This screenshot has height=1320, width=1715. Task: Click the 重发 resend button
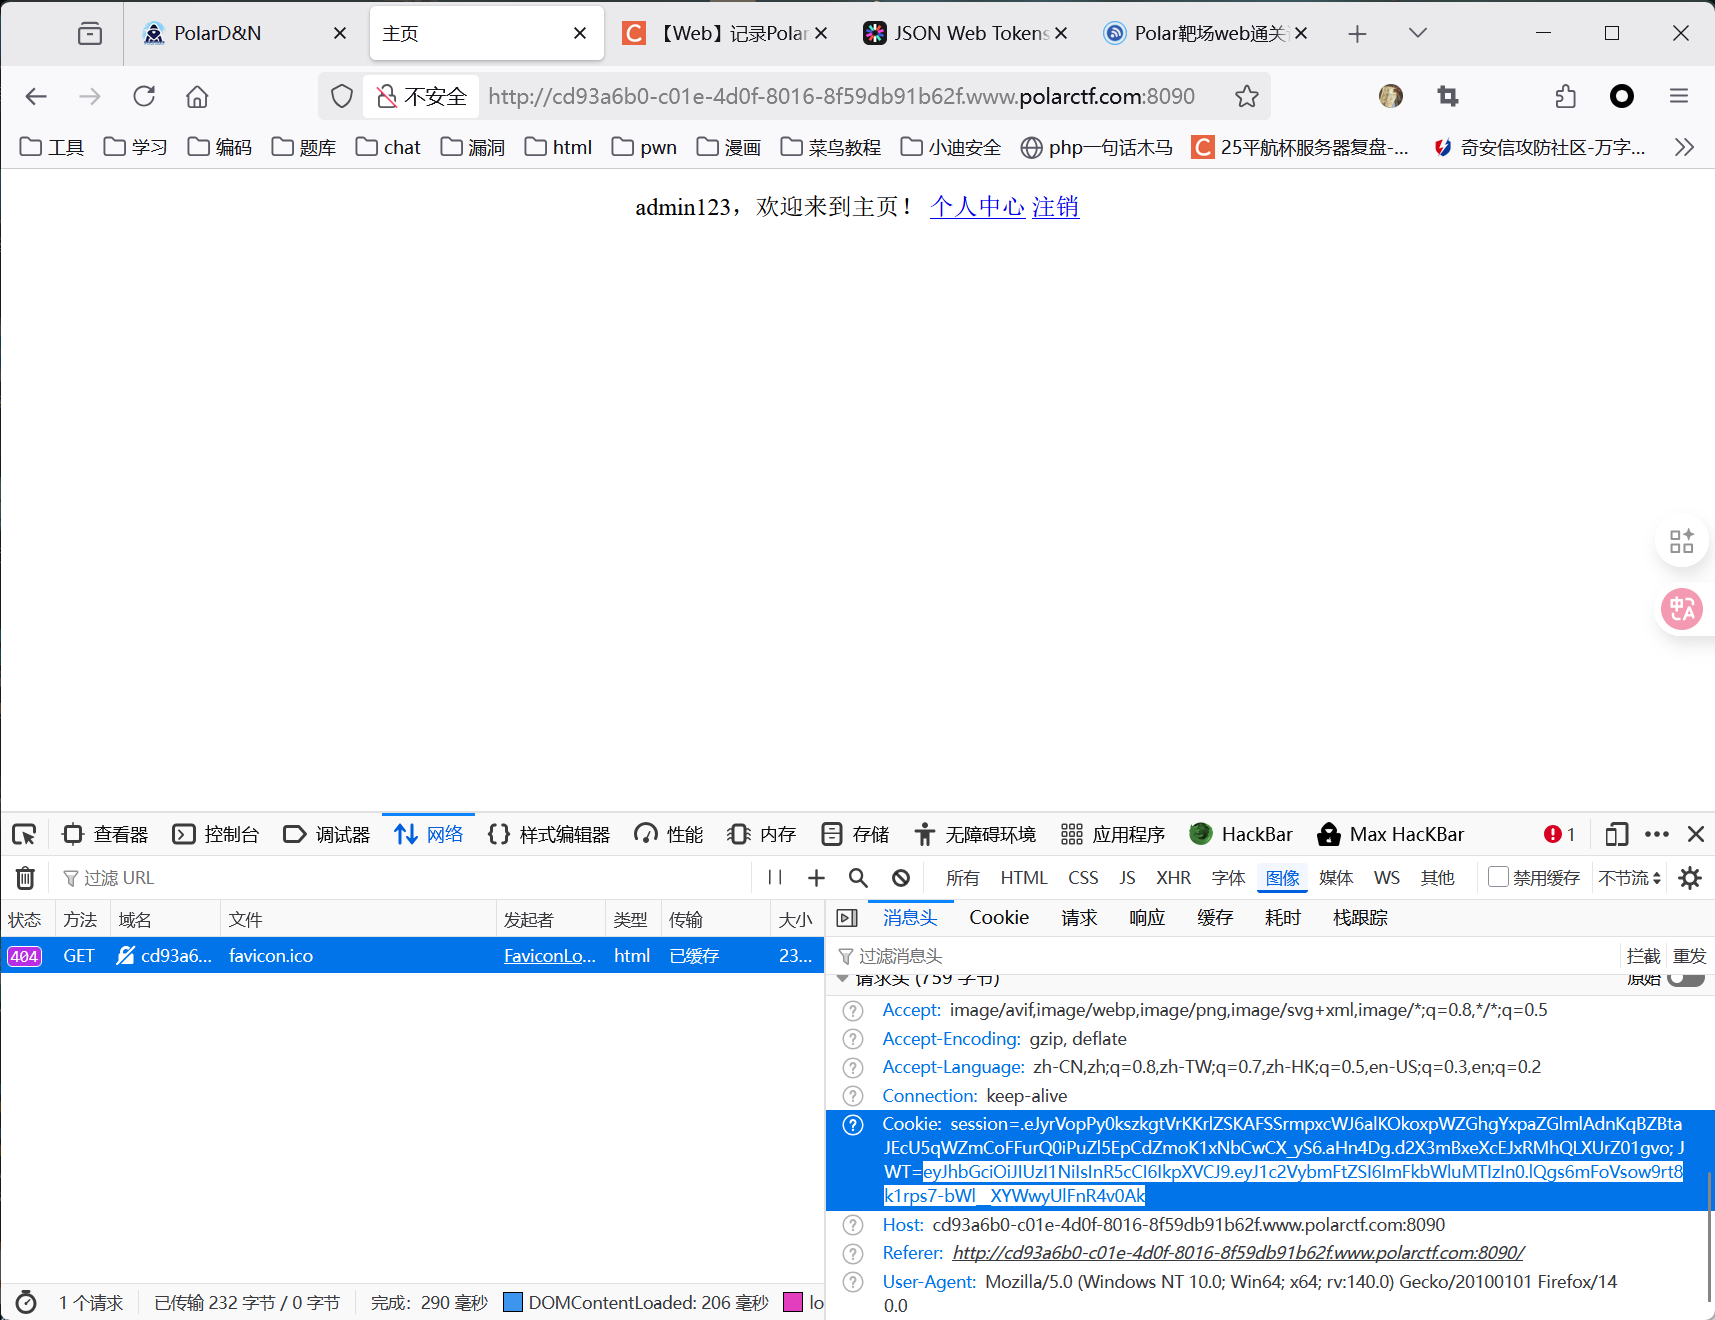[x=1690, y=956]
